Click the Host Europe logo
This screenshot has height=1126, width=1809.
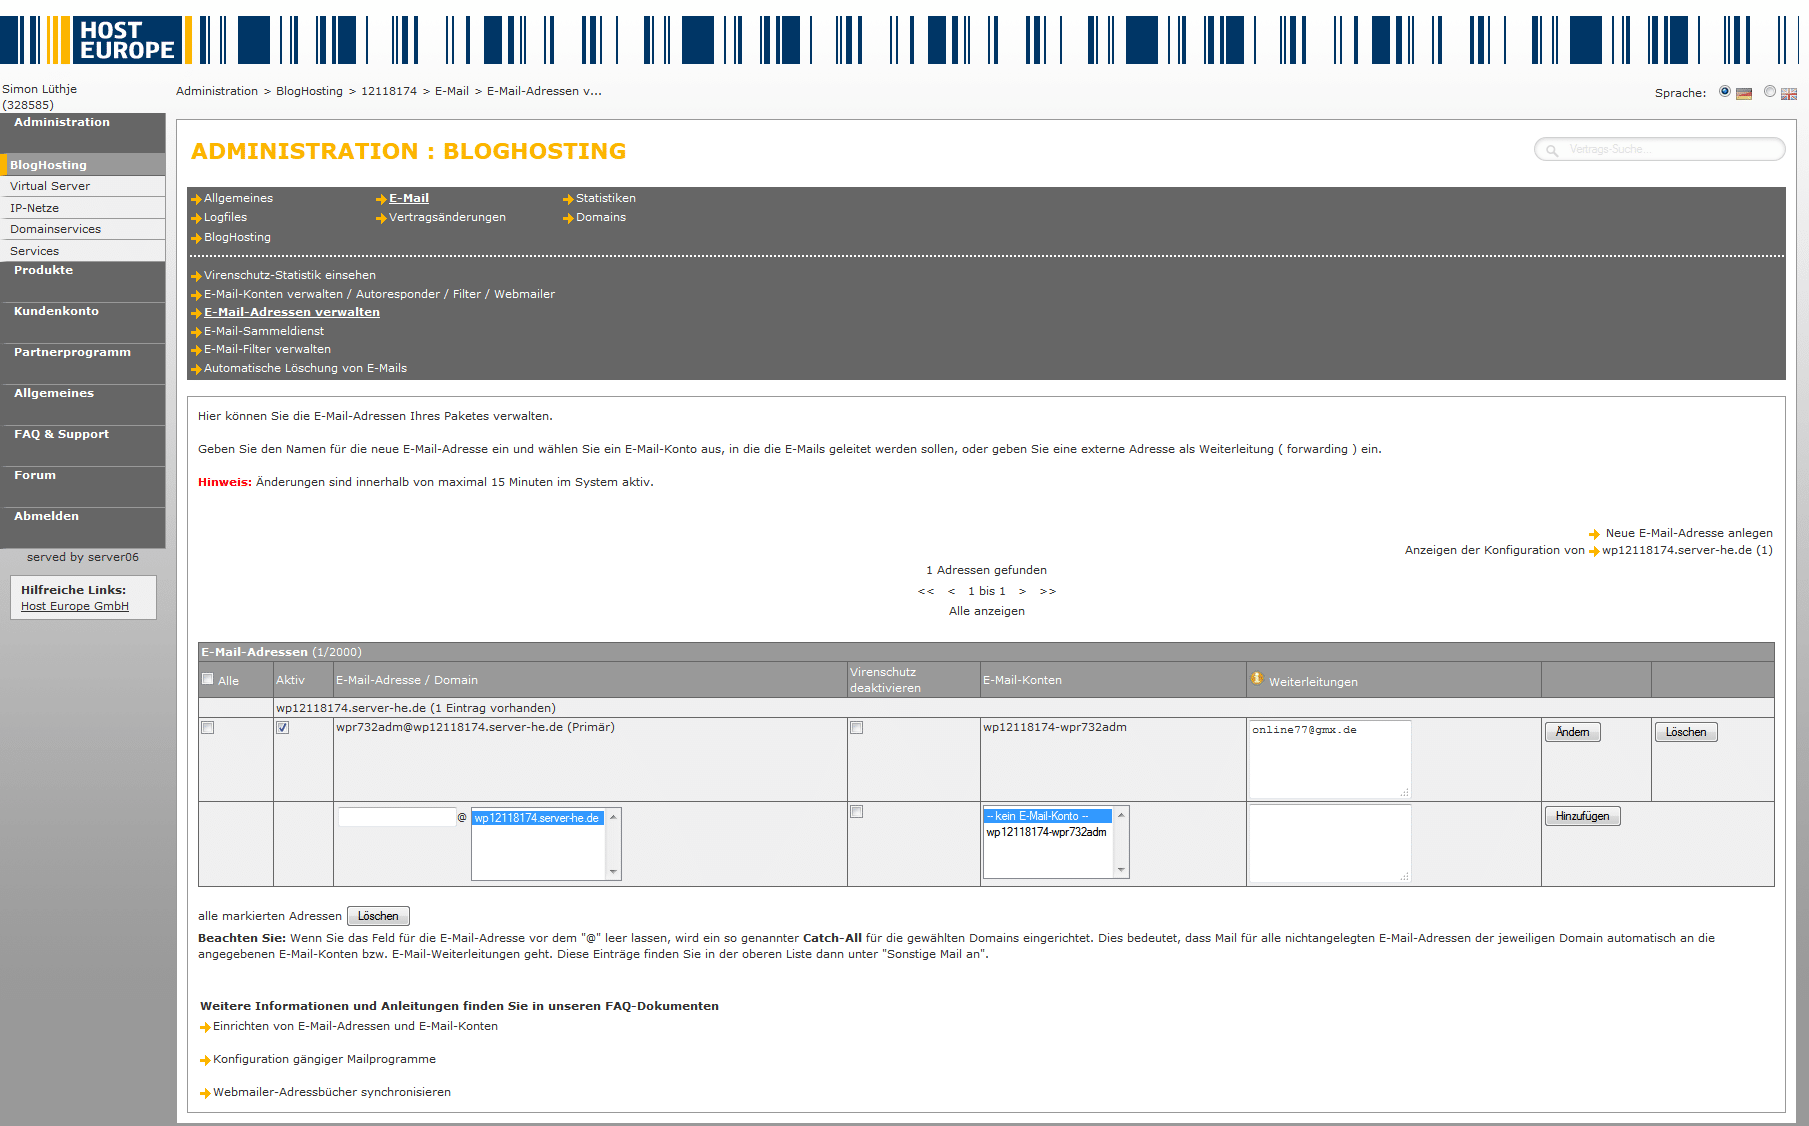point(126,40)
